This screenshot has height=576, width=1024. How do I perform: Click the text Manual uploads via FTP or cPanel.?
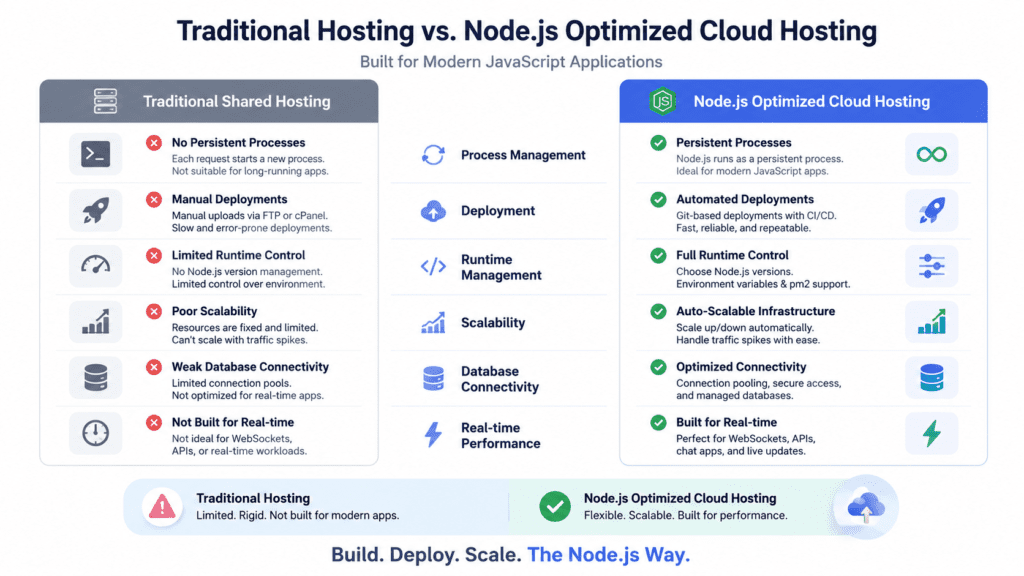(249, 216)
